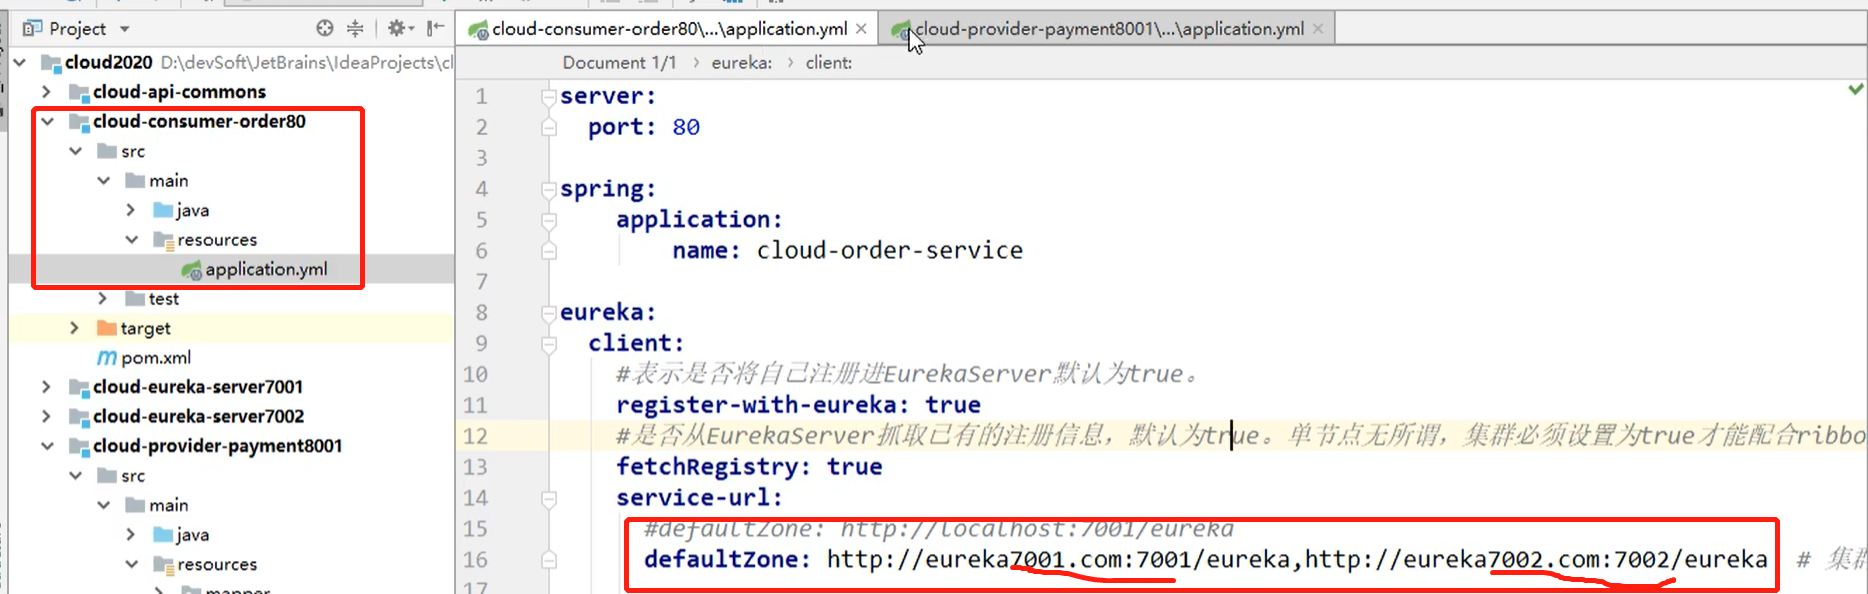
Task: Expand java folder under cloud-consumer-order80
Action: (x=131, y=210)
